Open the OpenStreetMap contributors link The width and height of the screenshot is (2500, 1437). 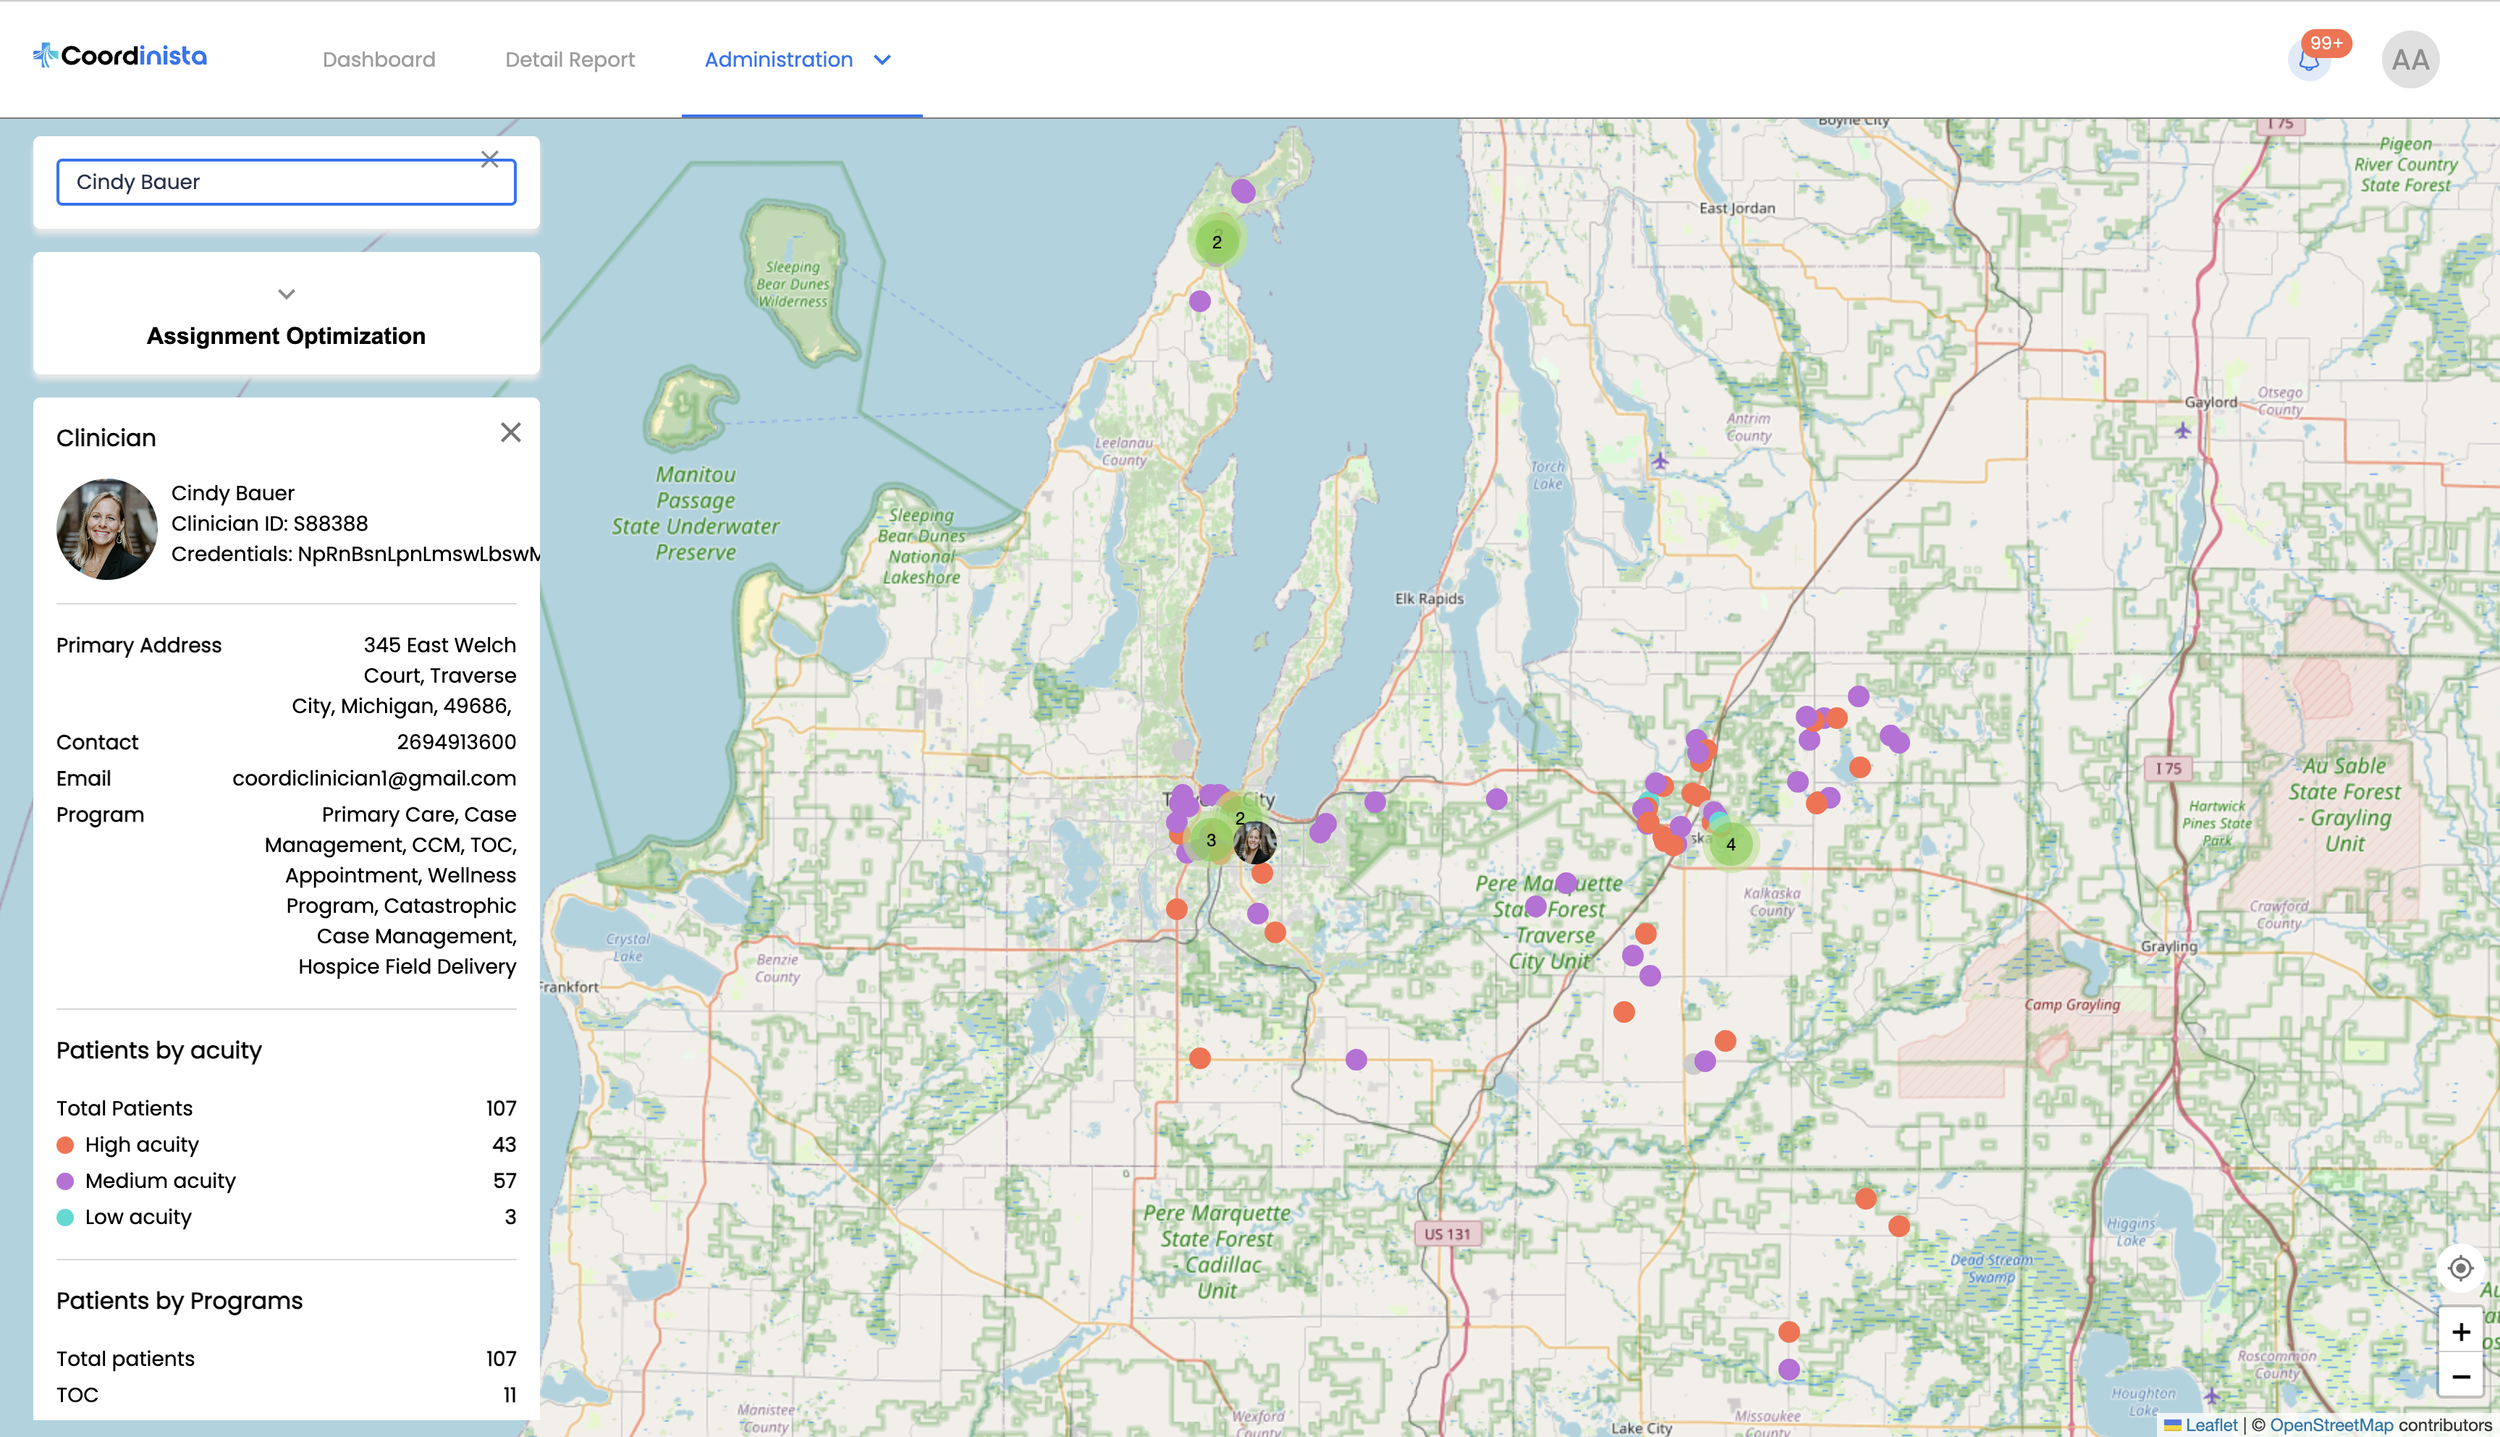coord(2331,1425)
